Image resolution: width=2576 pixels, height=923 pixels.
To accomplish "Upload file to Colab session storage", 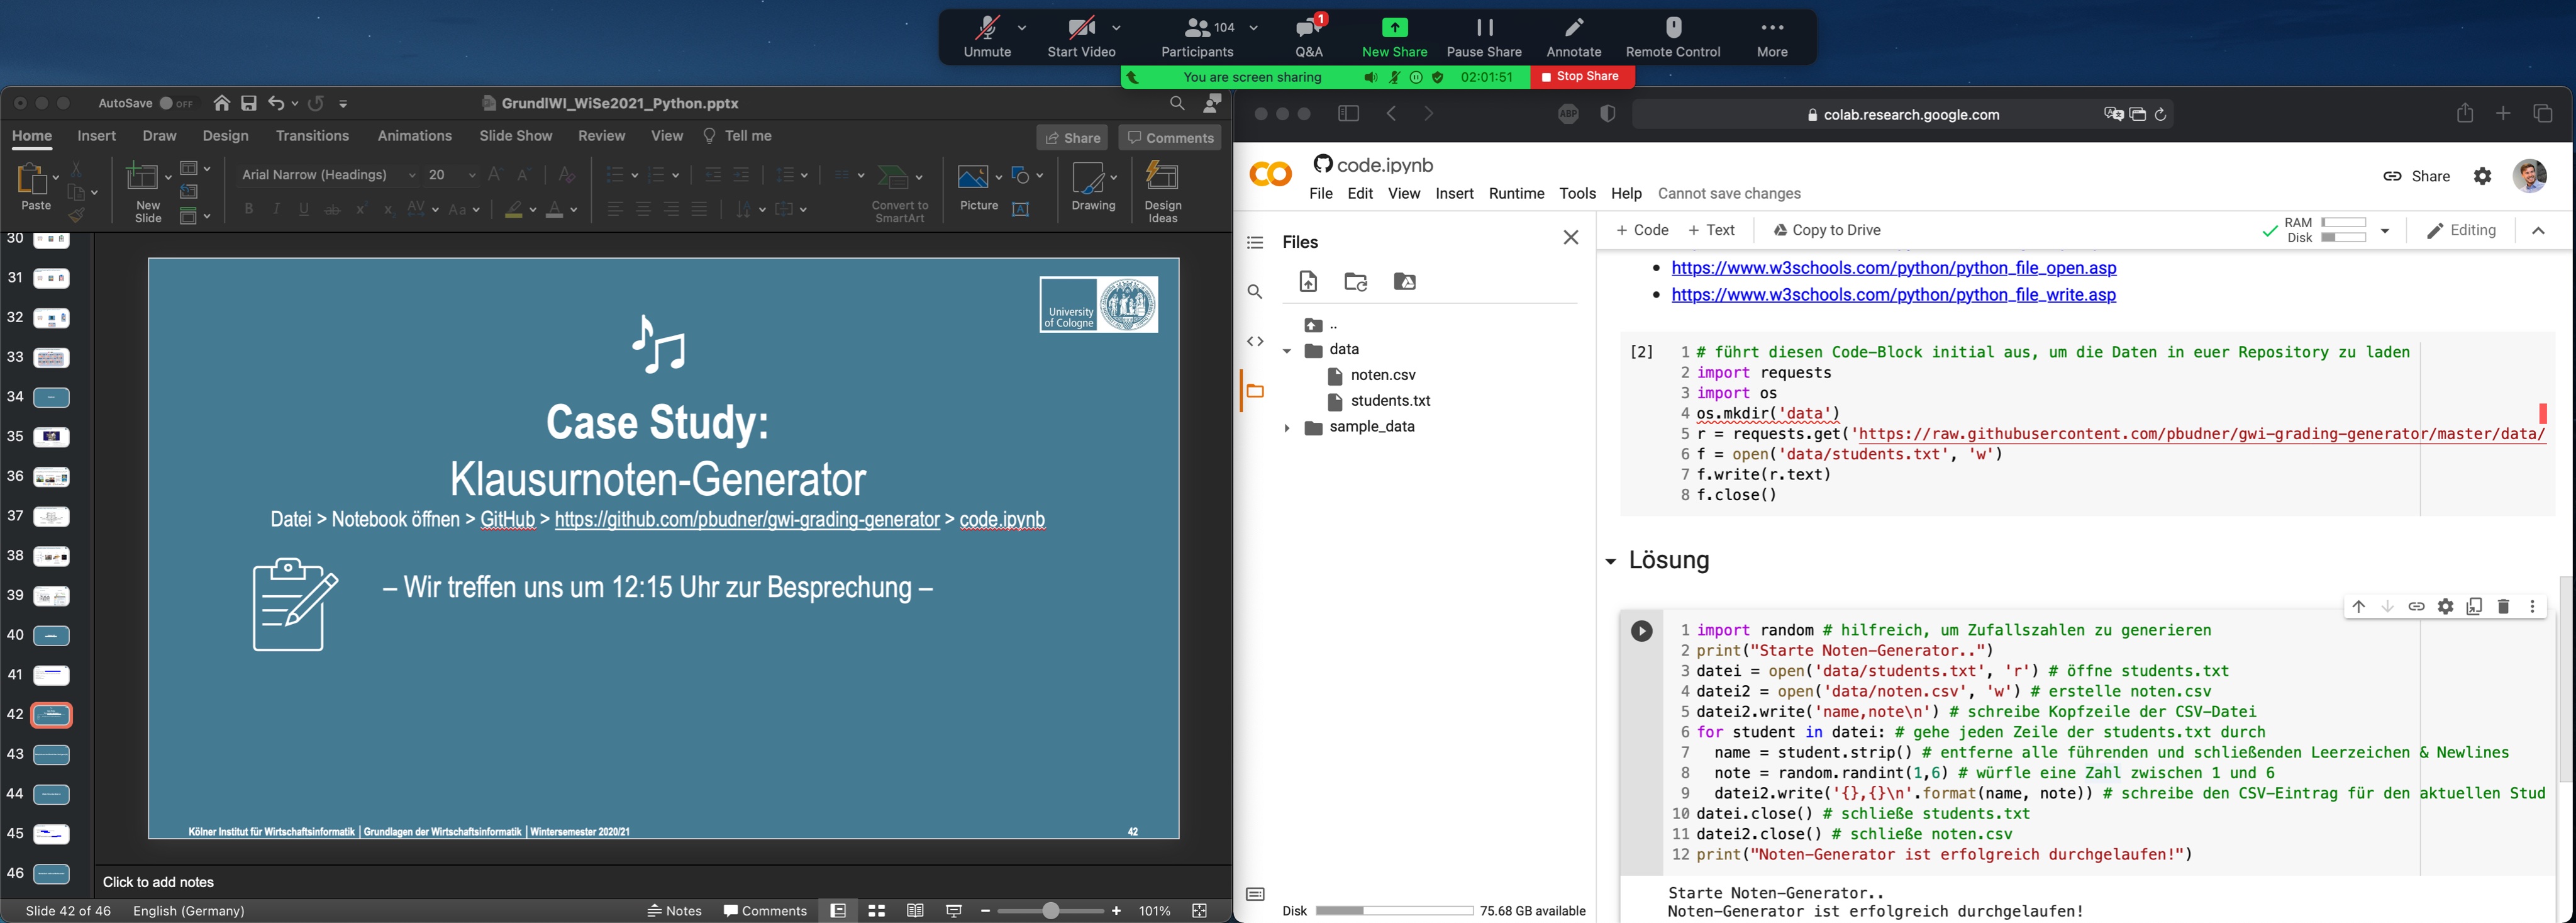I will 1308,282.
